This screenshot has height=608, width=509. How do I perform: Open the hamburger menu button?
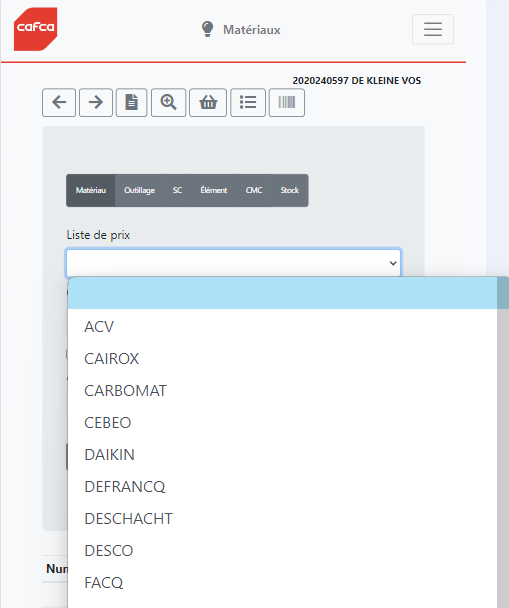click(433, 29)
